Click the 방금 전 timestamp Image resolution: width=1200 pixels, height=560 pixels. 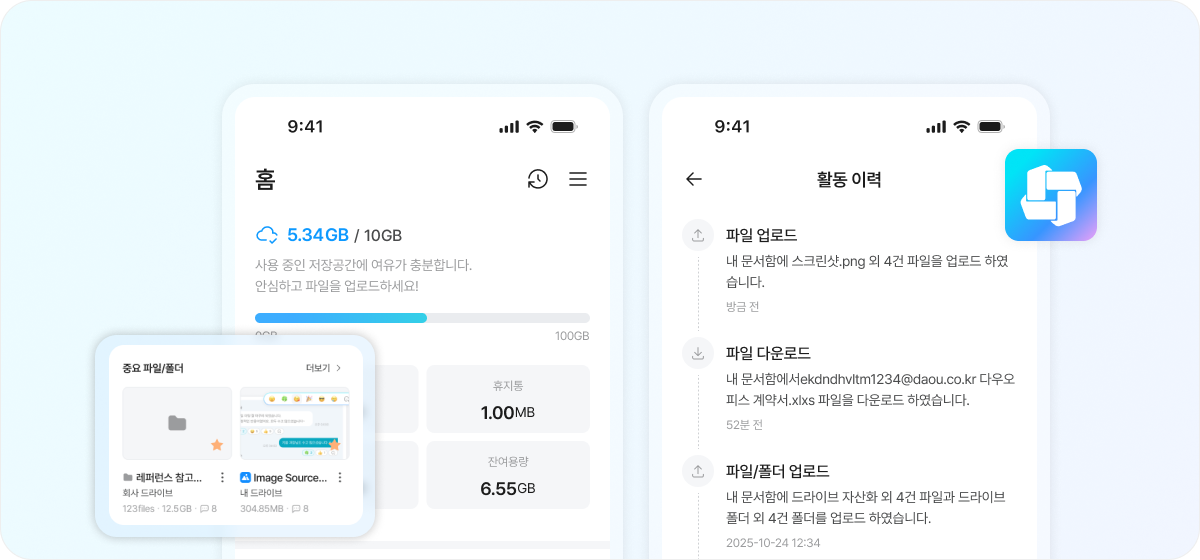(x=743, y=307)
